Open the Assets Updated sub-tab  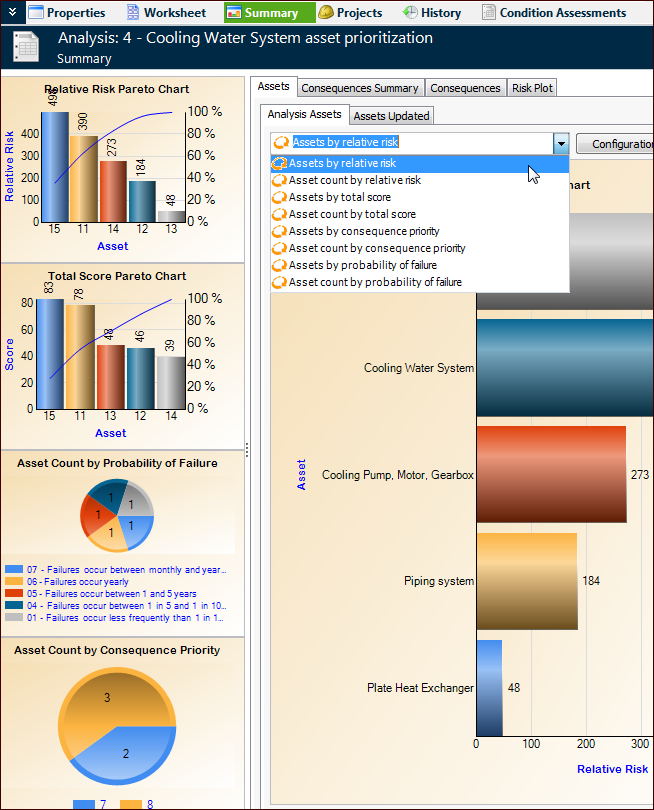pyautogui.click(x=391, y=116)
